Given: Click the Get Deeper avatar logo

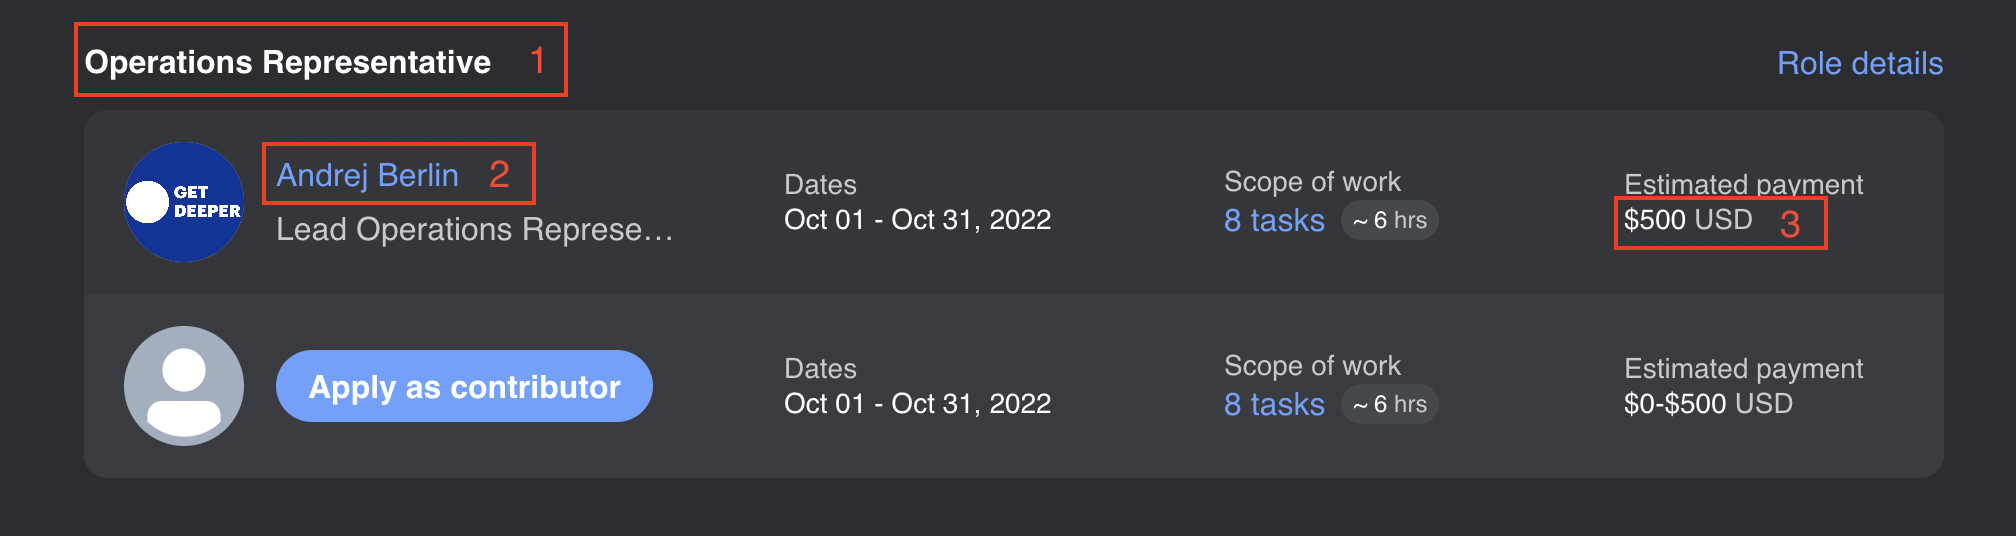Looking at the screenshot, I should click(x=184, y=202).
